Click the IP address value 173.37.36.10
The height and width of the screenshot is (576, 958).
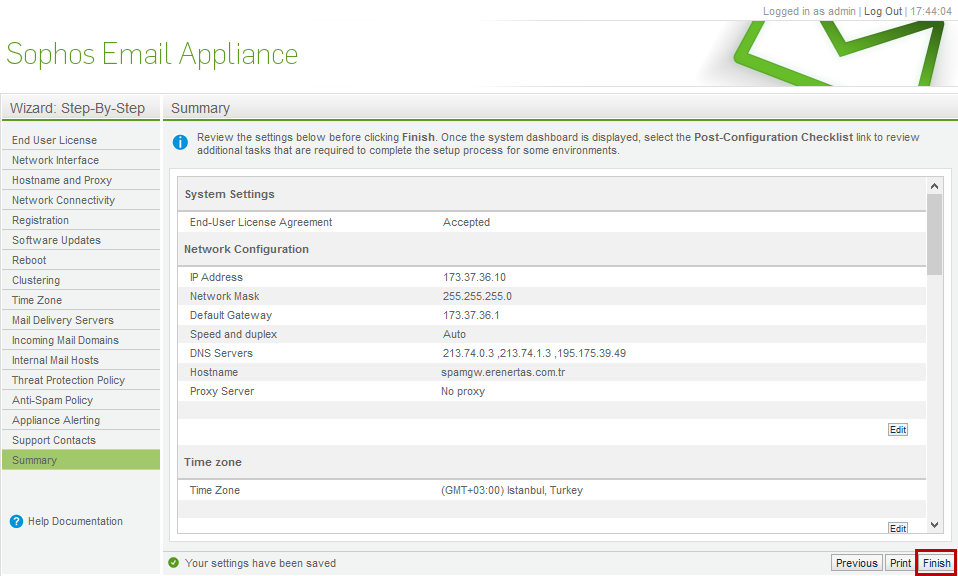pos(474,277)
